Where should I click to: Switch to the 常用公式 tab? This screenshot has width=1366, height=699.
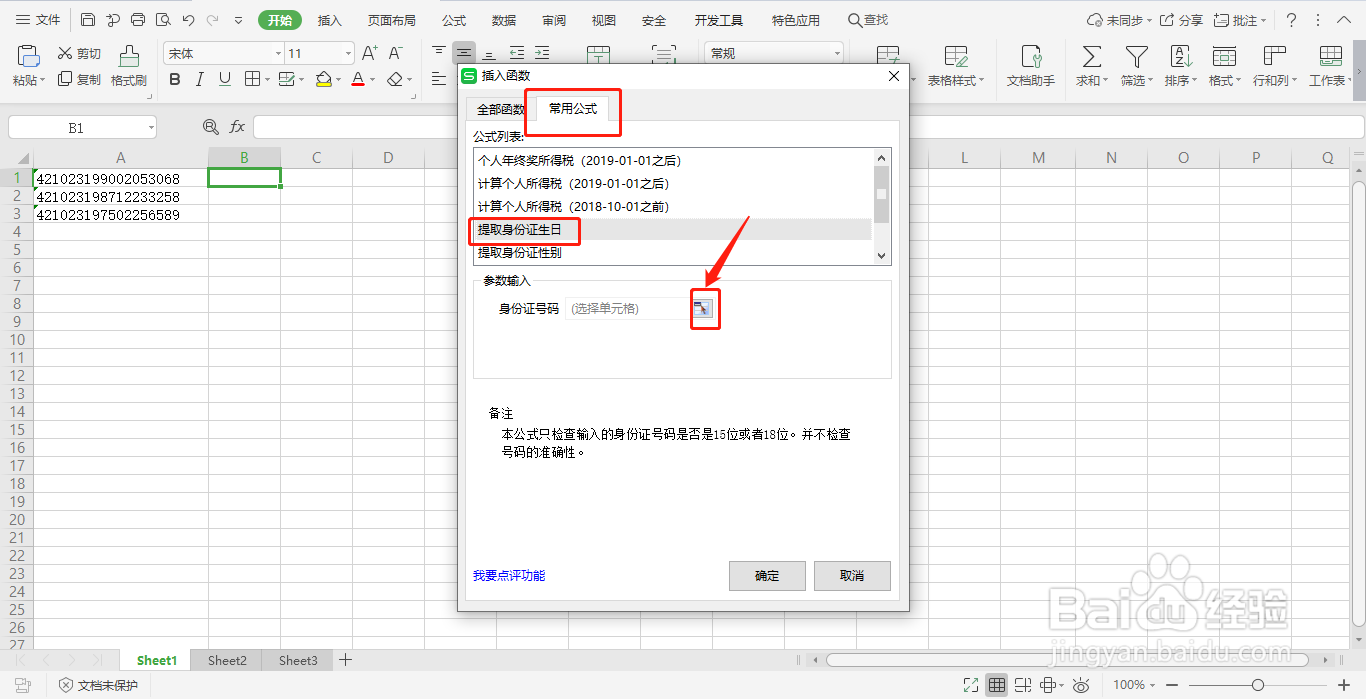572,109
